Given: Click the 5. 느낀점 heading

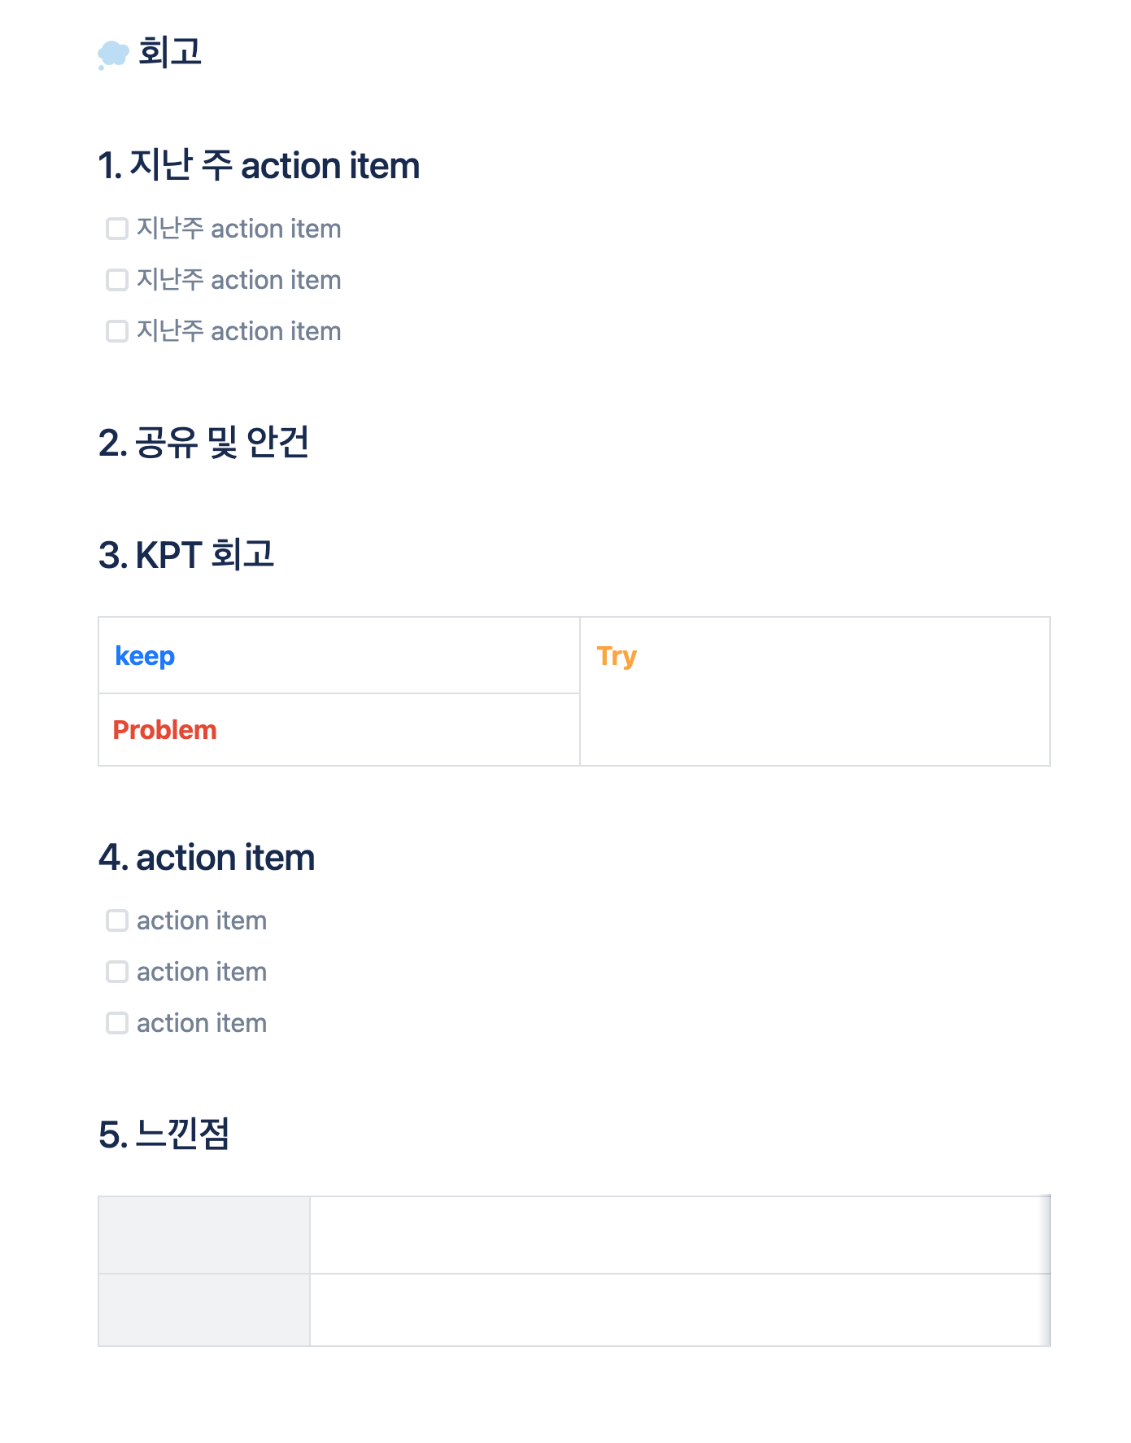Looking at the screenshot, I should (x=164, y=1135).
